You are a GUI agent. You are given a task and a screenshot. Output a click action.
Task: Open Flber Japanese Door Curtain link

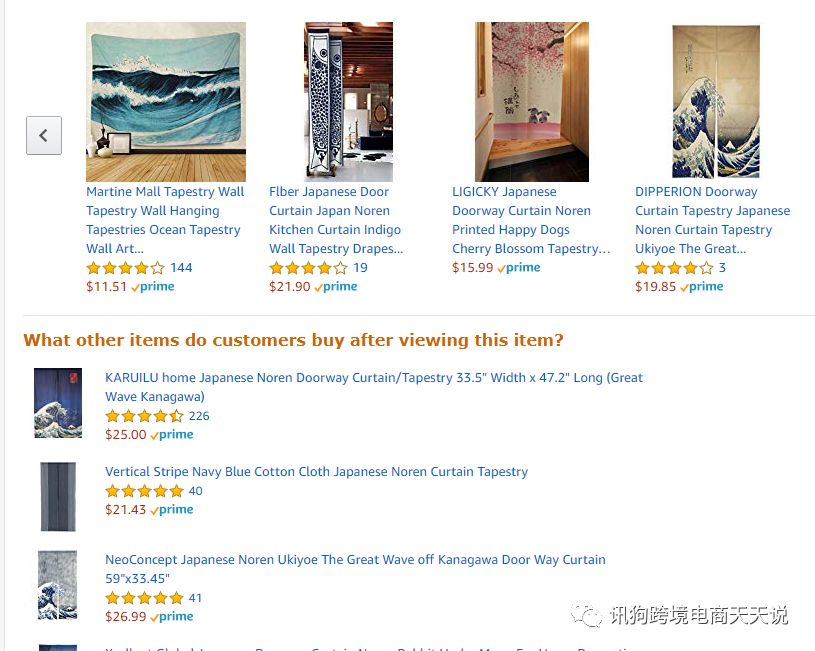[x=336, y=220]
